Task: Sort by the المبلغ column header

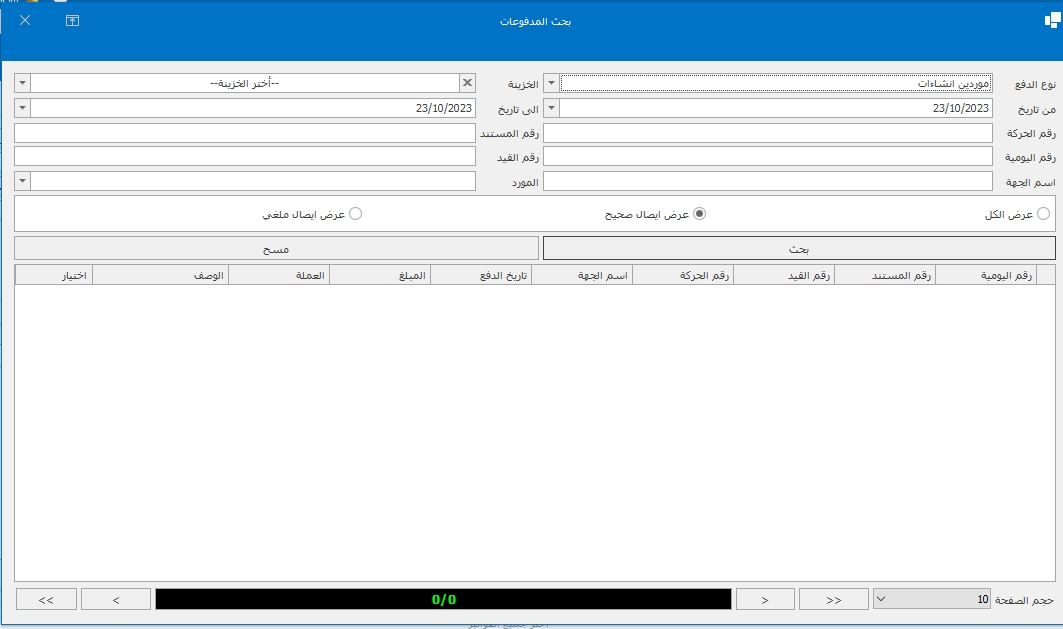Action: click(380, 276)
